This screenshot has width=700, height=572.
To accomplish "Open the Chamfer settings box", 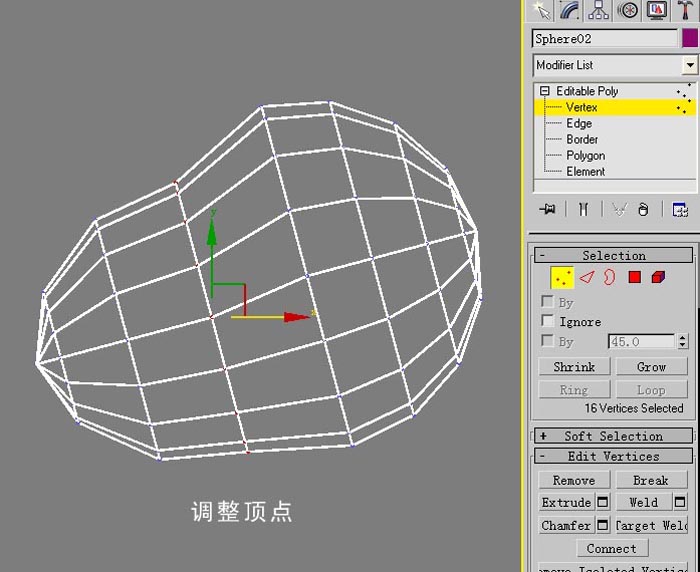I will click(603, 526).
